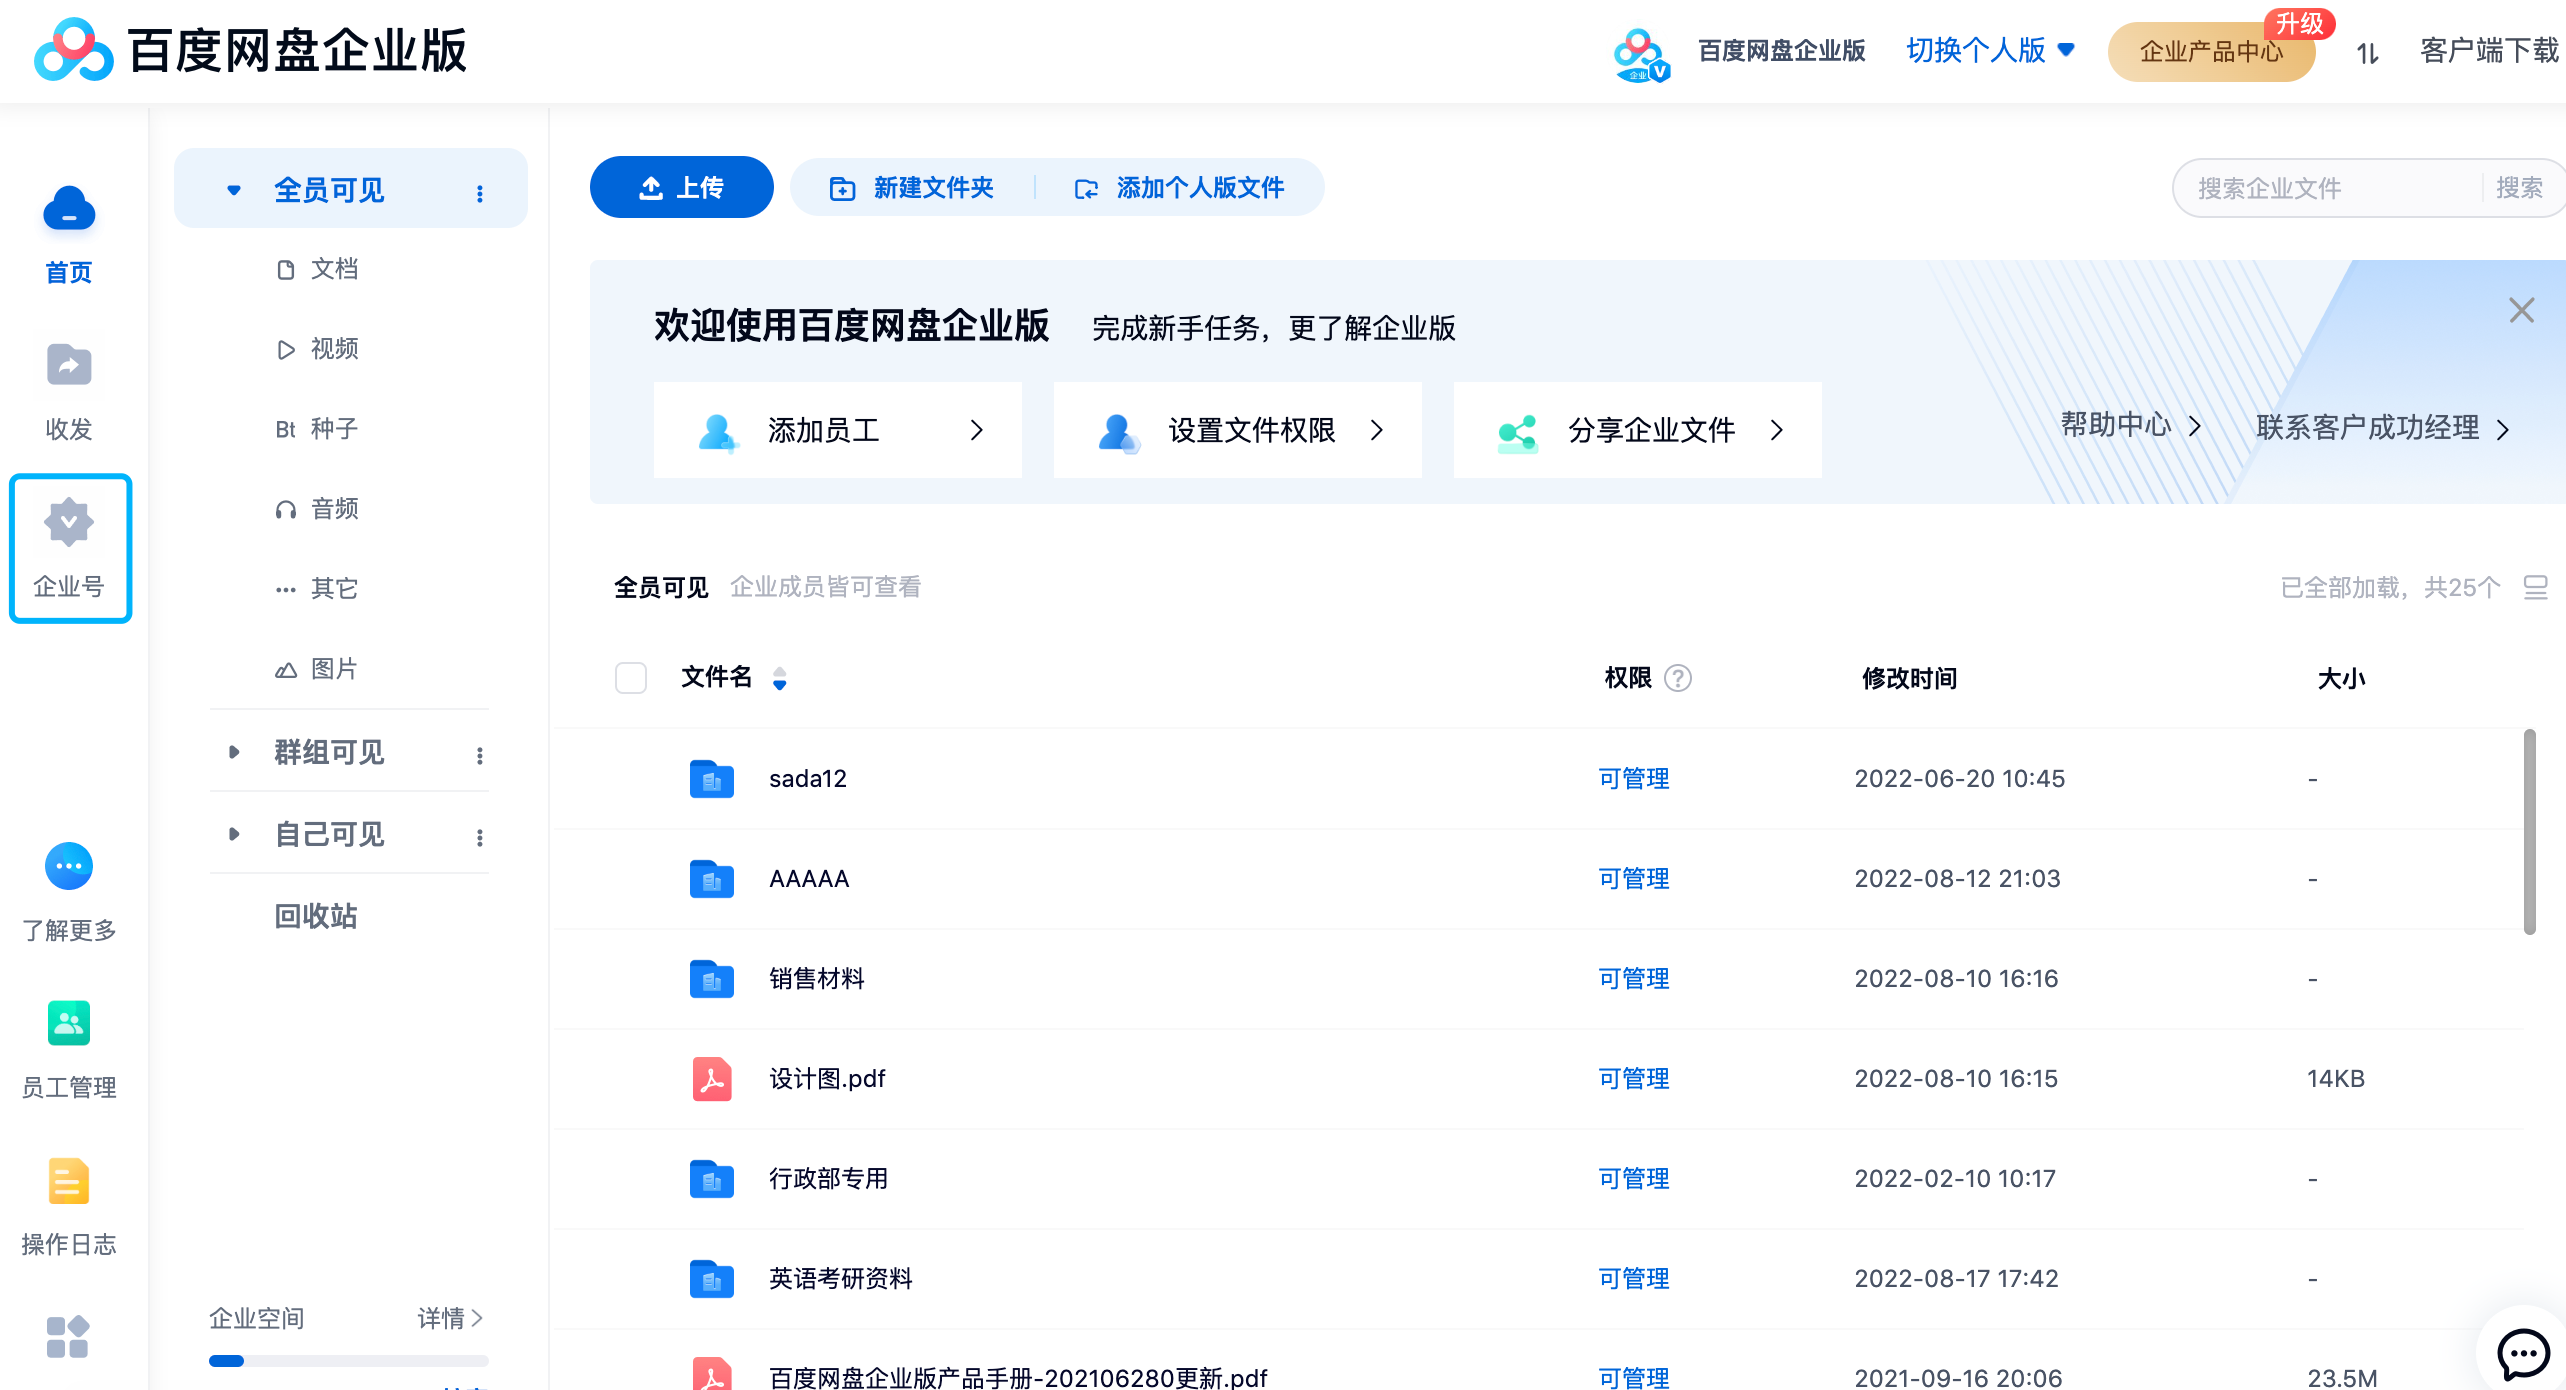Open the 回收站 recycle bin
Screen dimensions: 2566x1390
point(316,916)
